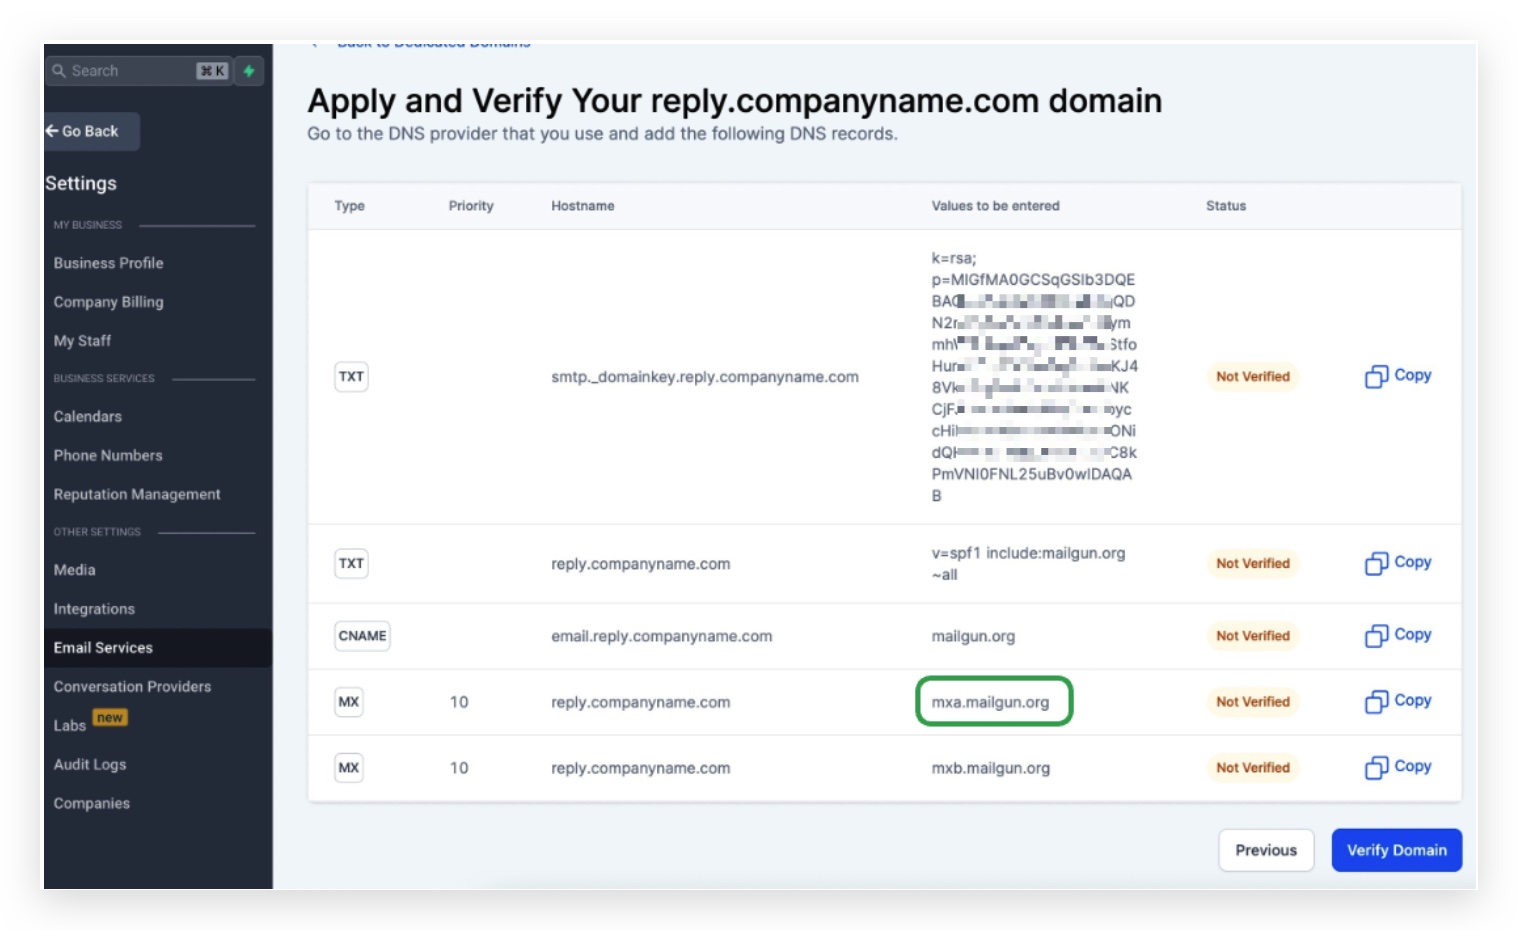Copy the smtp._domainkey TXT record value
The height and width of the screenshot is (930, 1518).
tap(1398, 376)
